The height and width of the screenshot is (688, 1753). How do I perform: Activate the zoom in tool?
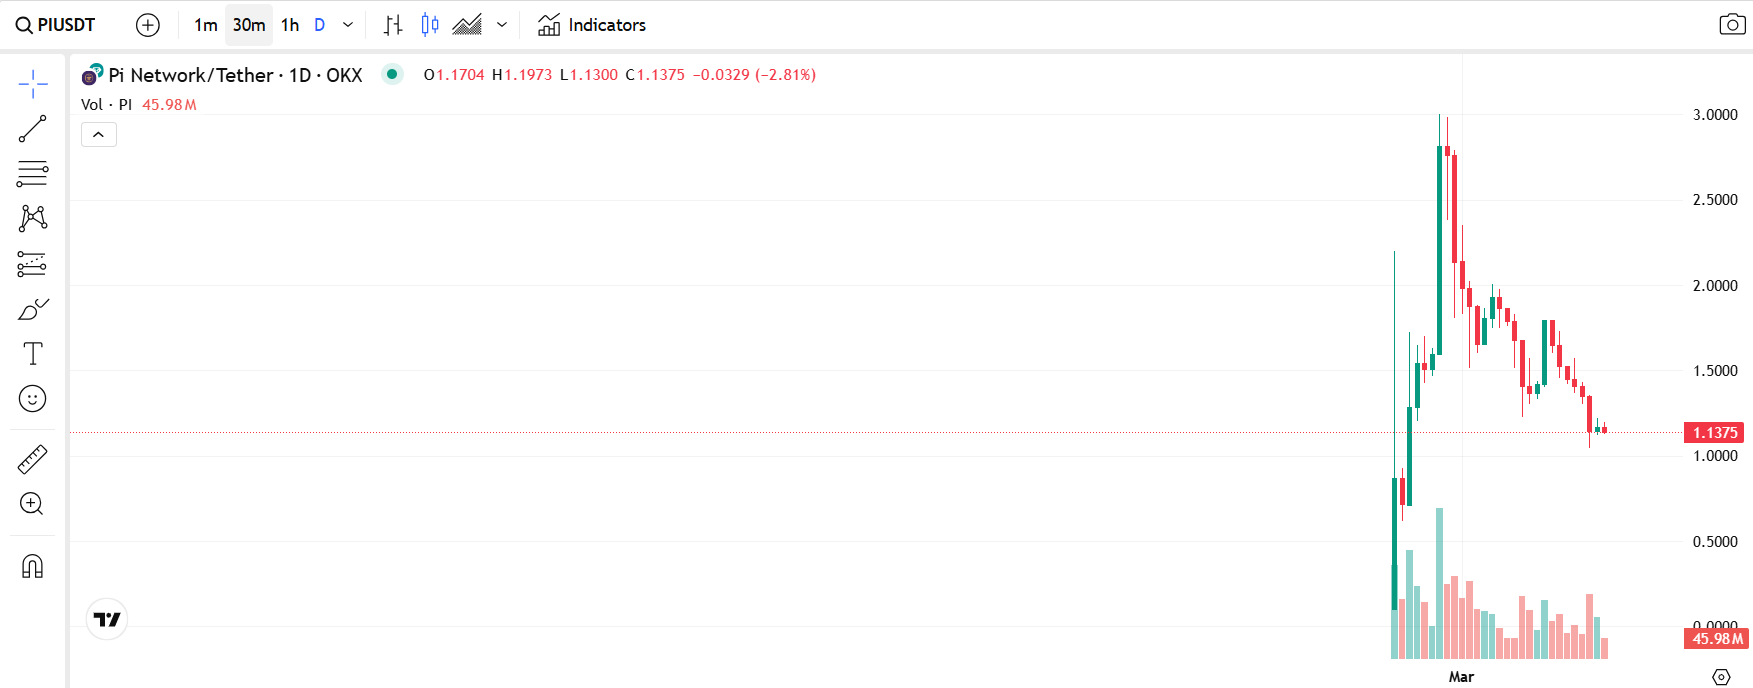[x=33, y=504]
